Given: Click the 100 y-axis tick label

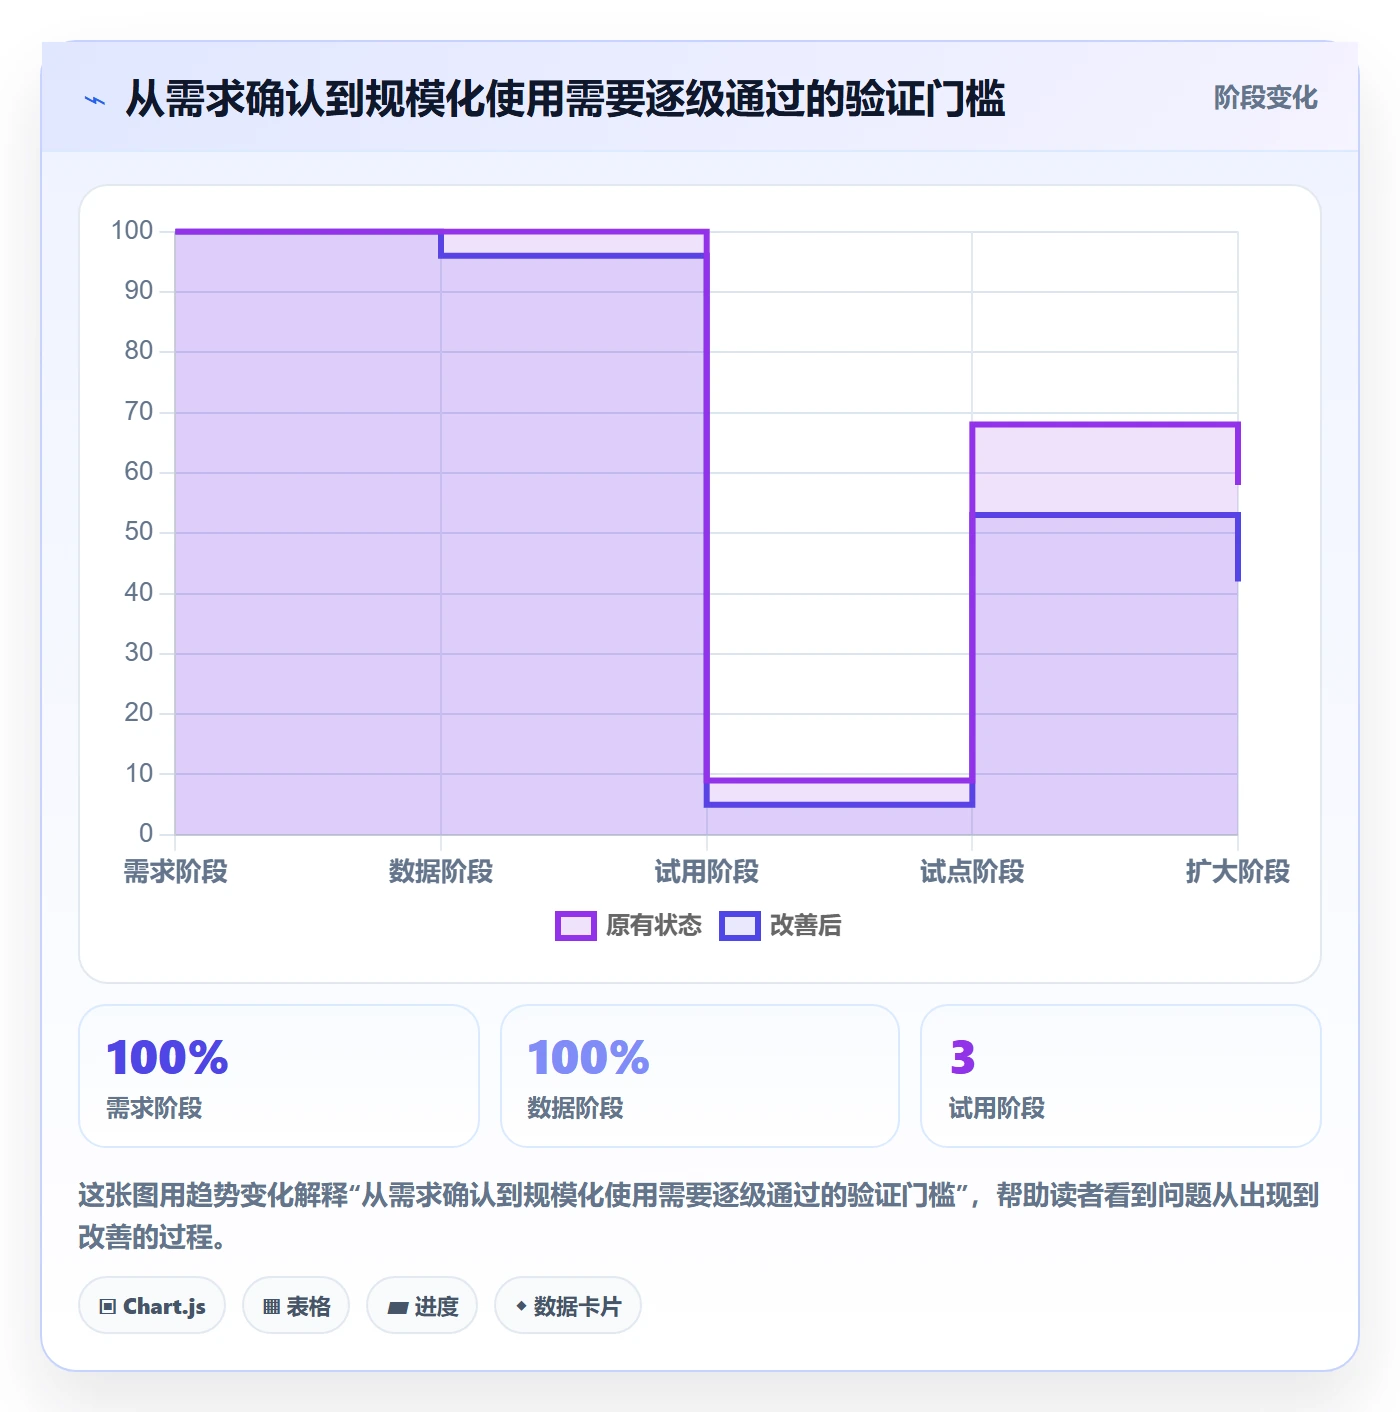Looking at the screenshot, I should [x=132, y=231].
